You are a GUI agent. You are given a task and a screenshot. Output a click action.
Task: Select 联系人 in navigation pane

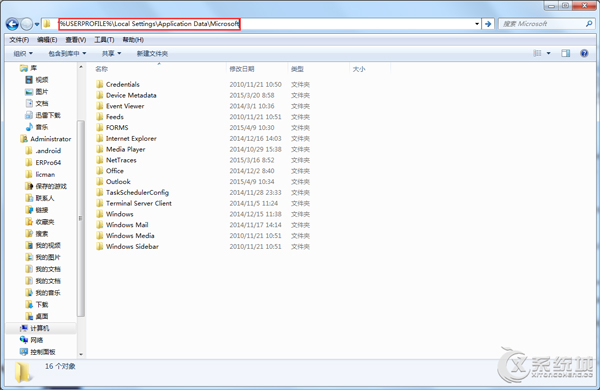40,198
